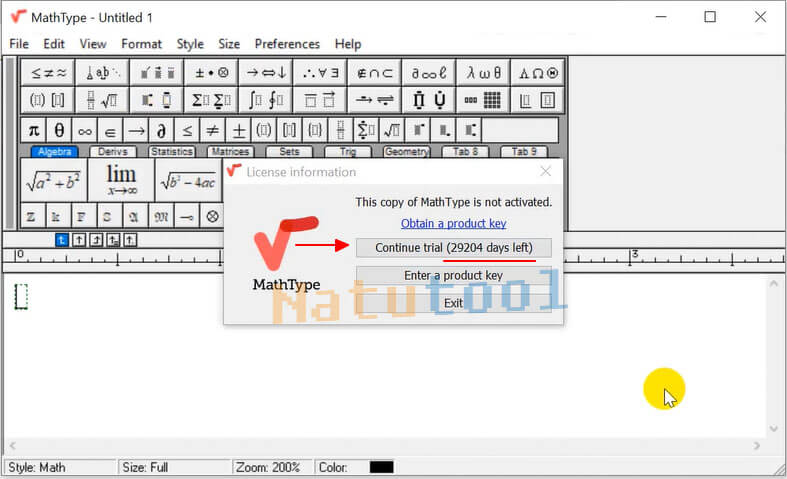This screenshot has width=787, height=479.
Task: Insert the sqrt(a²+b²) expression
Action: [x=54, y=180]
